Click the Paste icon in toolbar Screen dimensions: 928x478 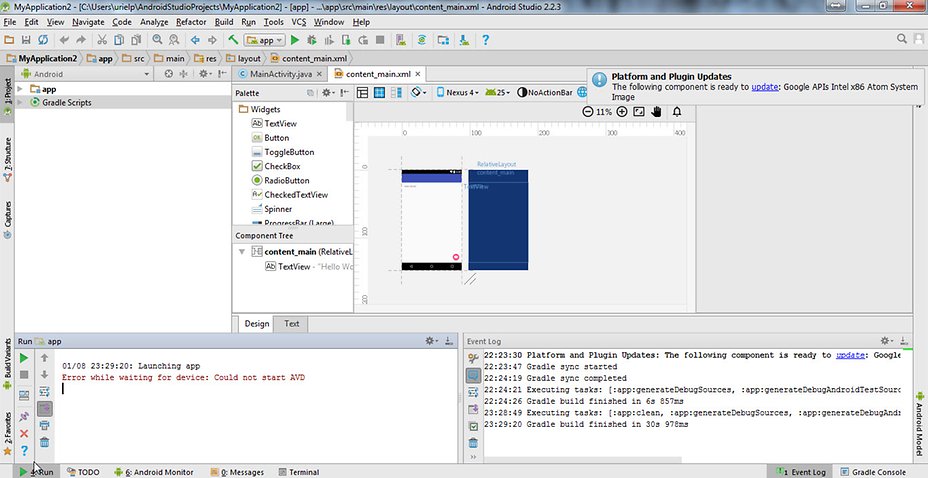(136, 40)
